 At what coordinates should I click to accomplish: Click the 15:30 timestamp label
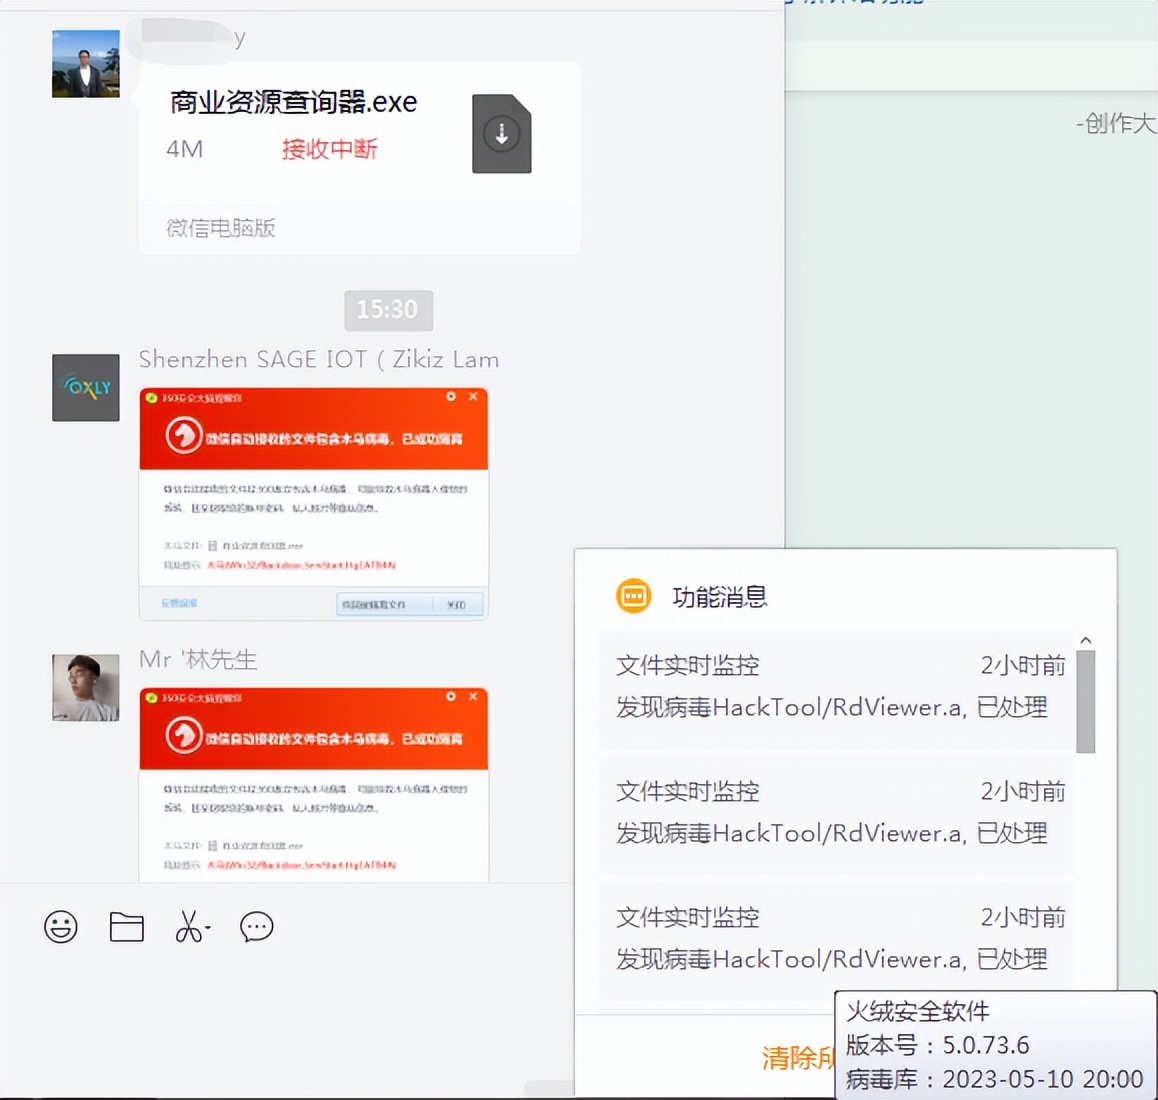(388, 310)
